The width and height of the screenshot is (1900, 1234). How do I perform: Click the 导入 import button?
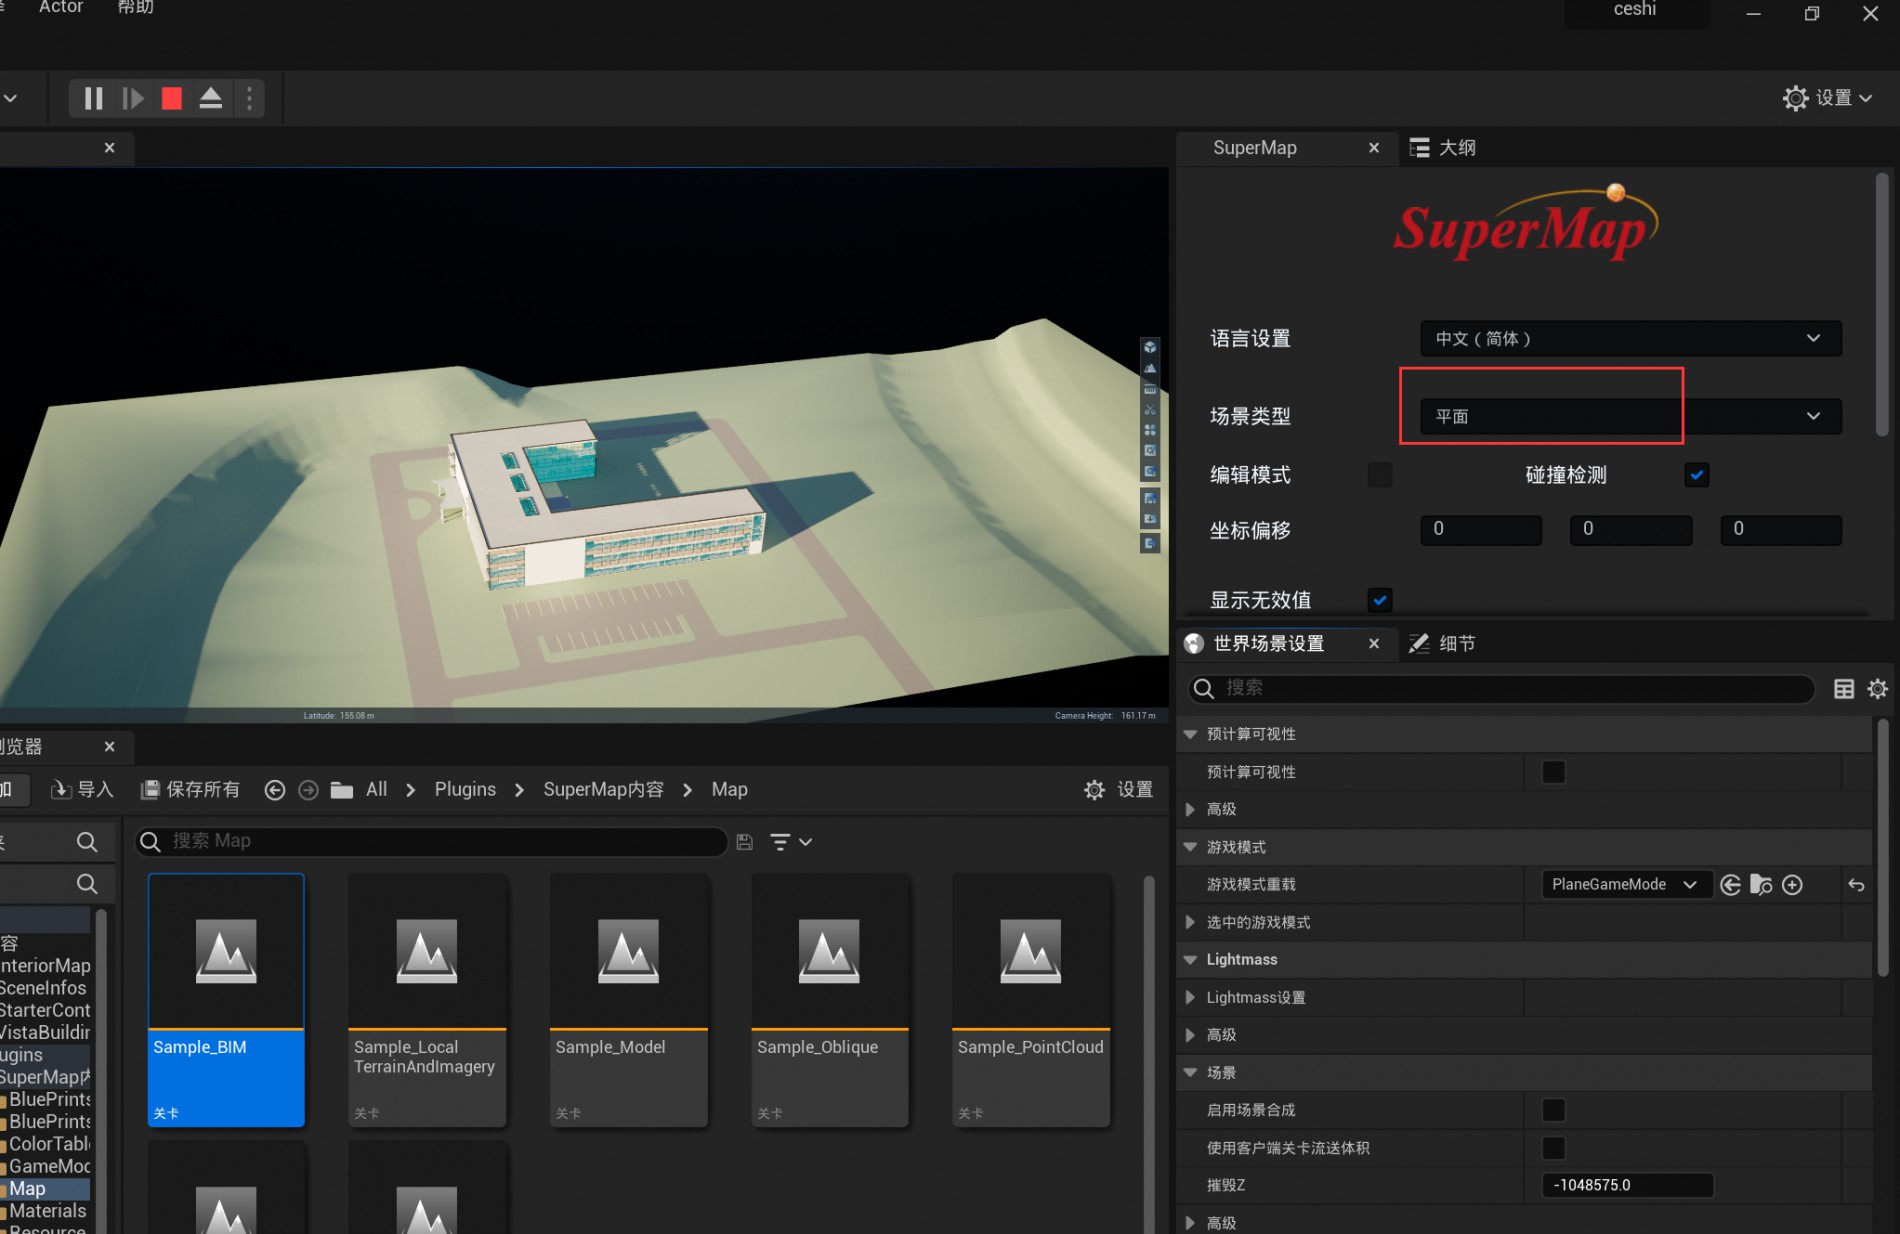(x=82, y=789)
